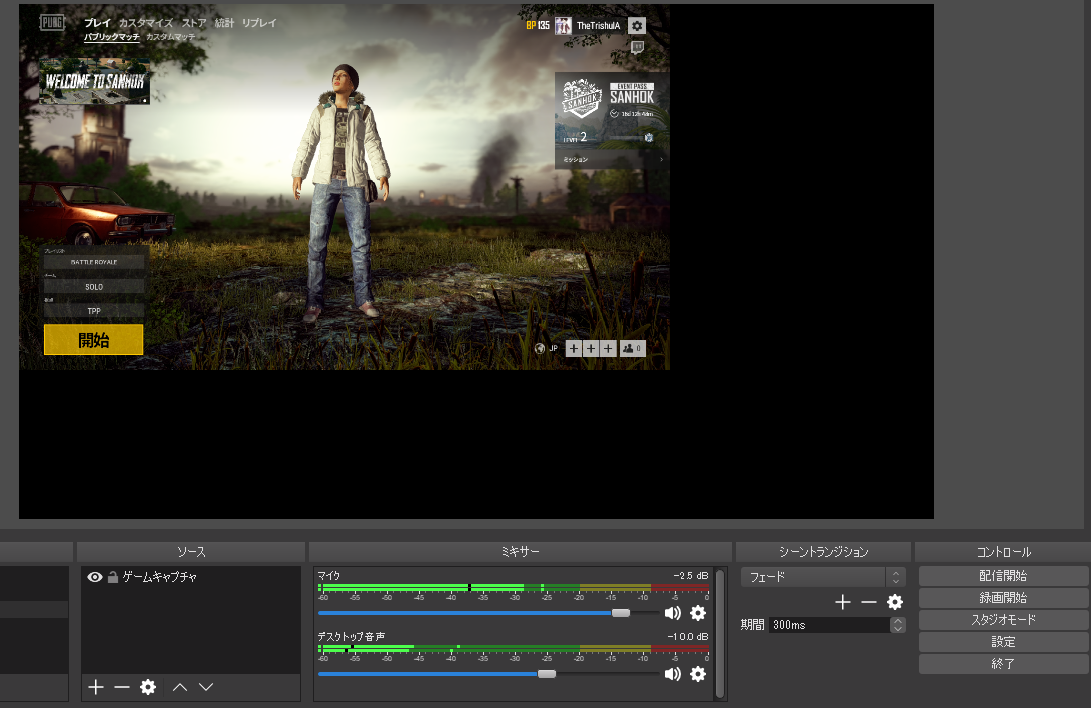Open the PUBG friends list icon
The image size is (1091, 708).
[x=632, y=348]
